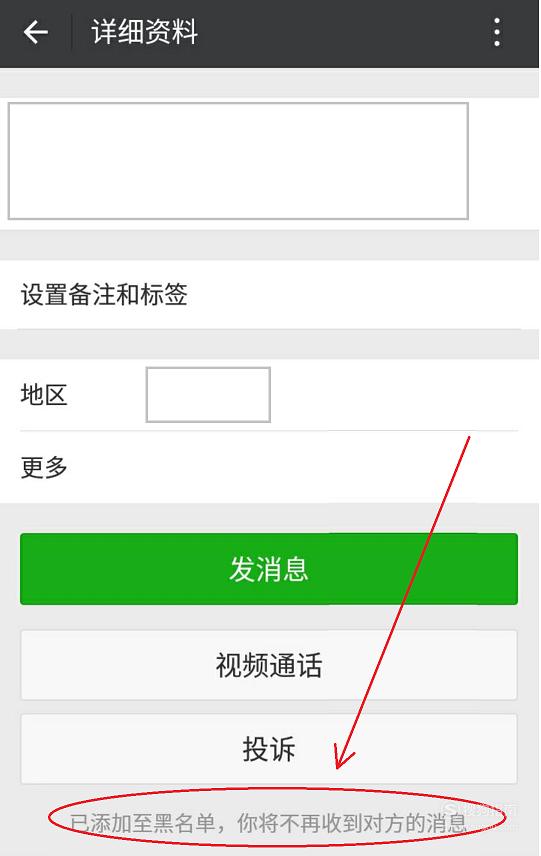Click the 已添加至黑名单 notice text
Screen dimensions: 541x856
pyautogui.click(x=142, y=823)
